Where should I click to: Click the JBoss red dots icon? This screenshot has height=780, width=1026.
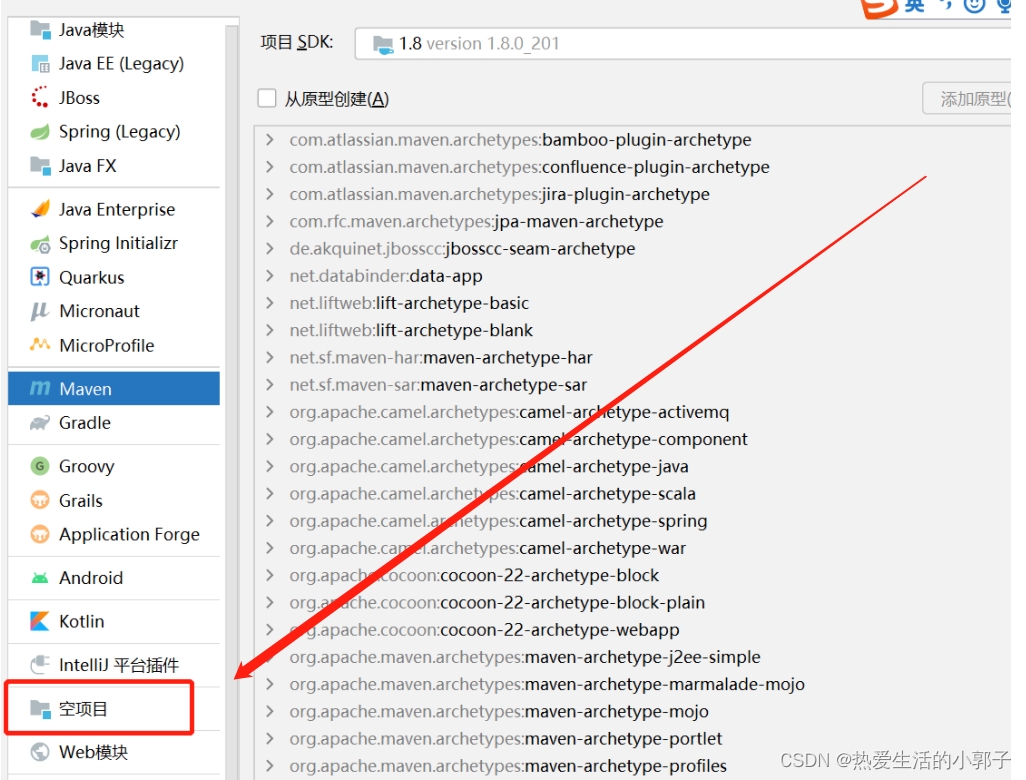(x=40, y=98)
